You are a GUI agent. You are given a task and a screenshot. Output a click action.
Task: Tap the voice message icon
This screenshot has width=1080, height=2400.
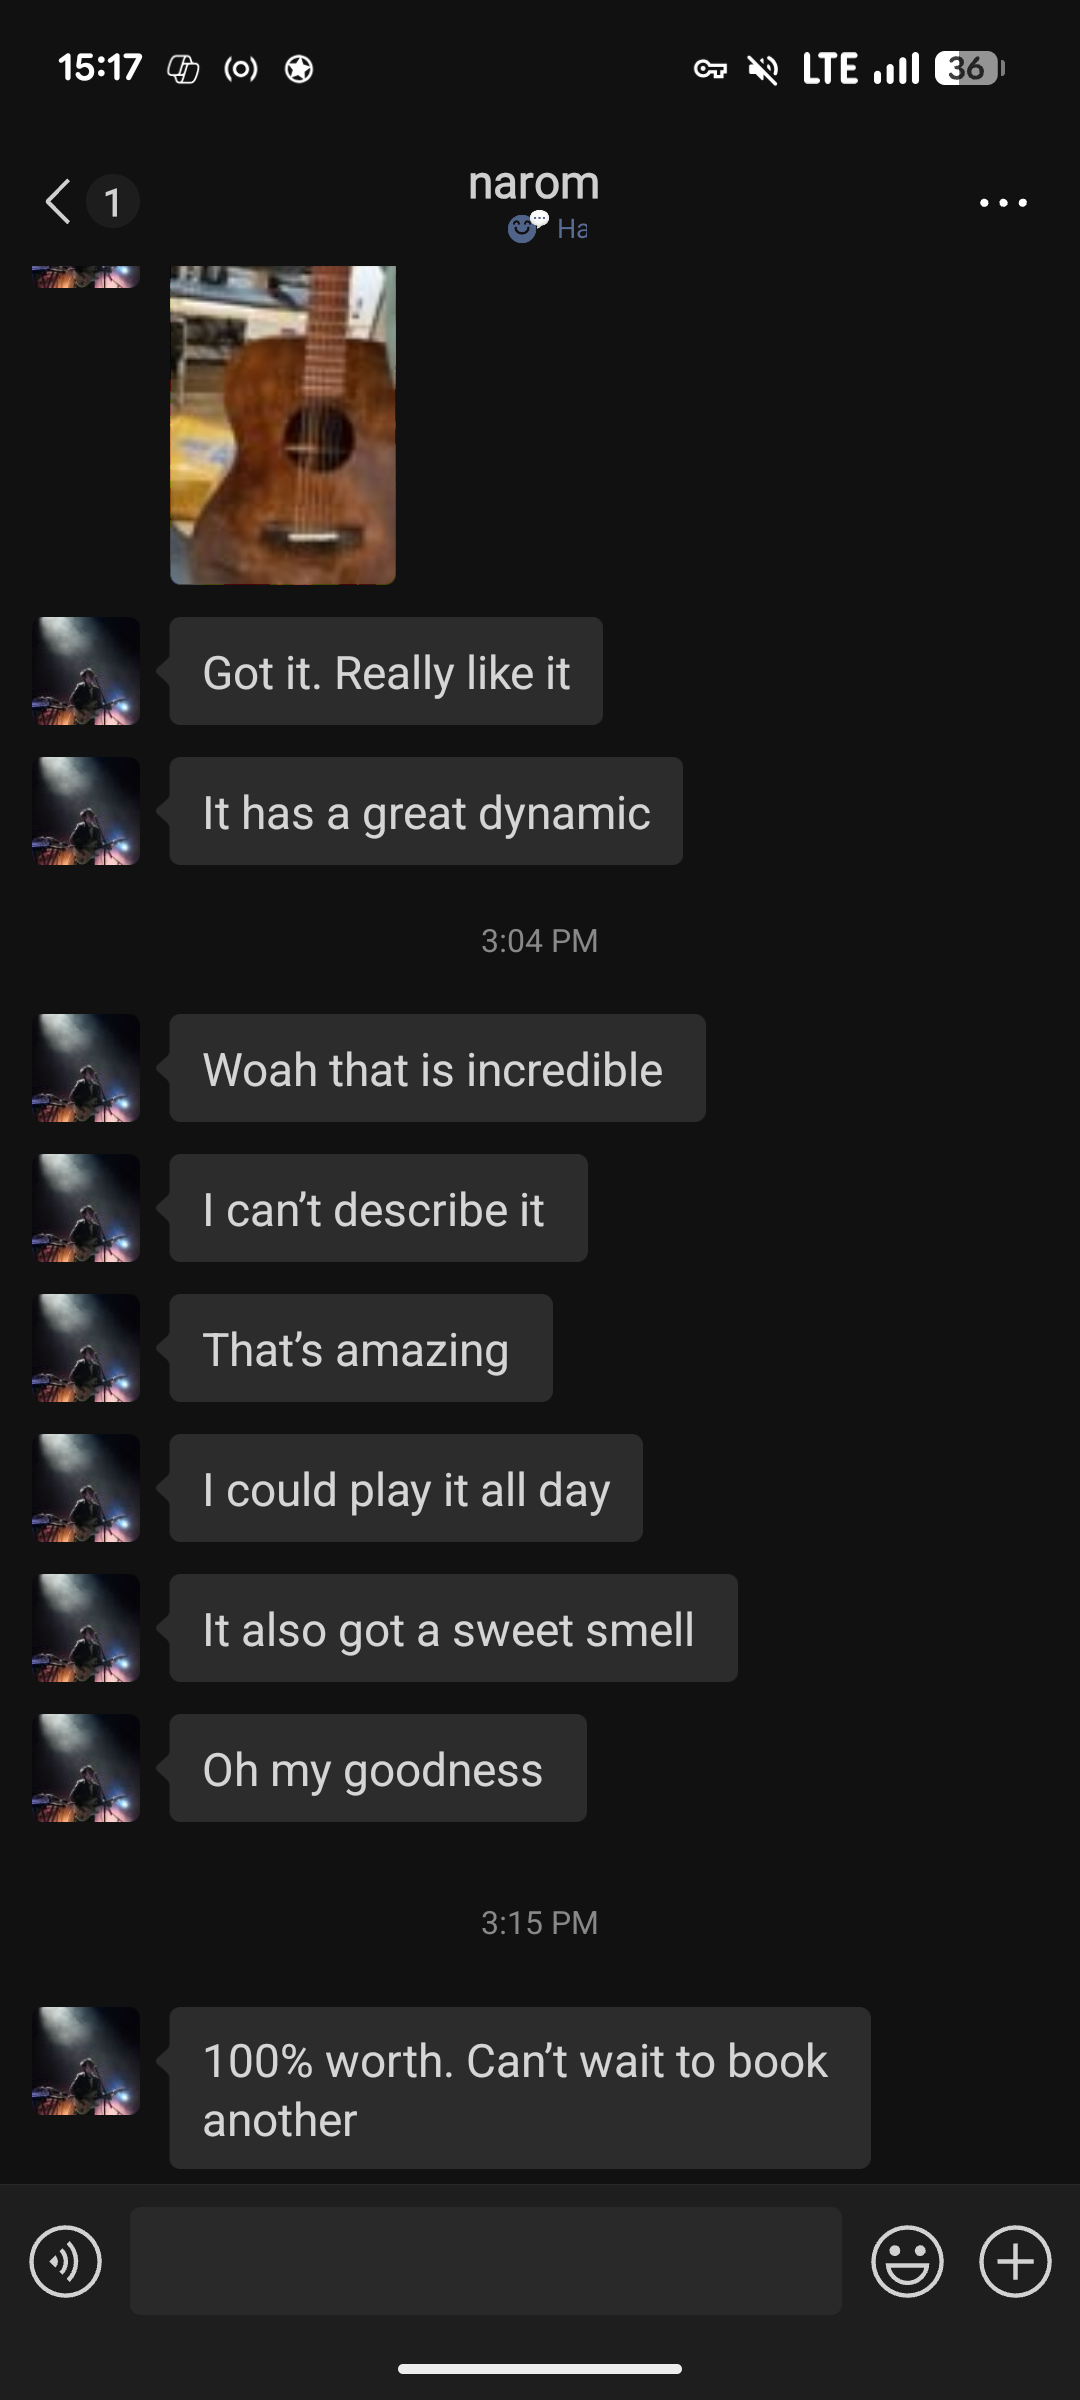point(66,2261)
